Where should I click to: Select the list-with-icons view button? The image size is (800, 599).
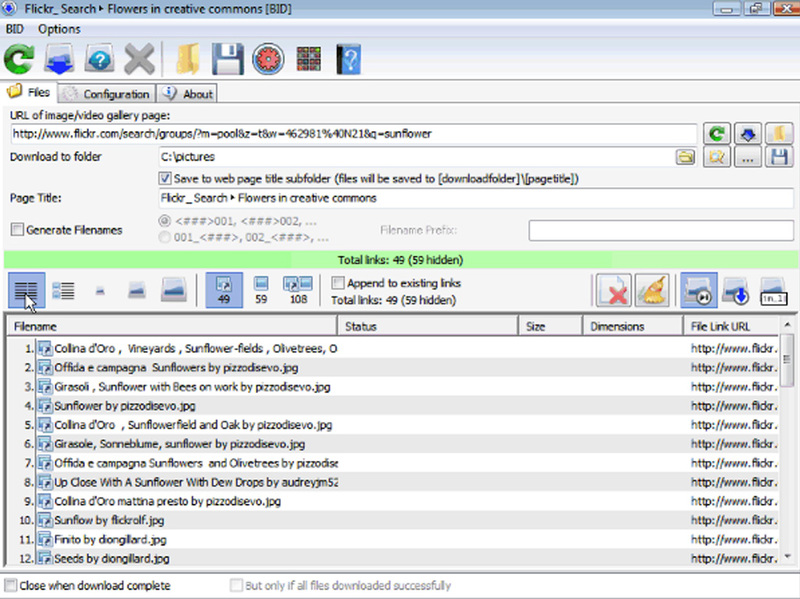64,290
